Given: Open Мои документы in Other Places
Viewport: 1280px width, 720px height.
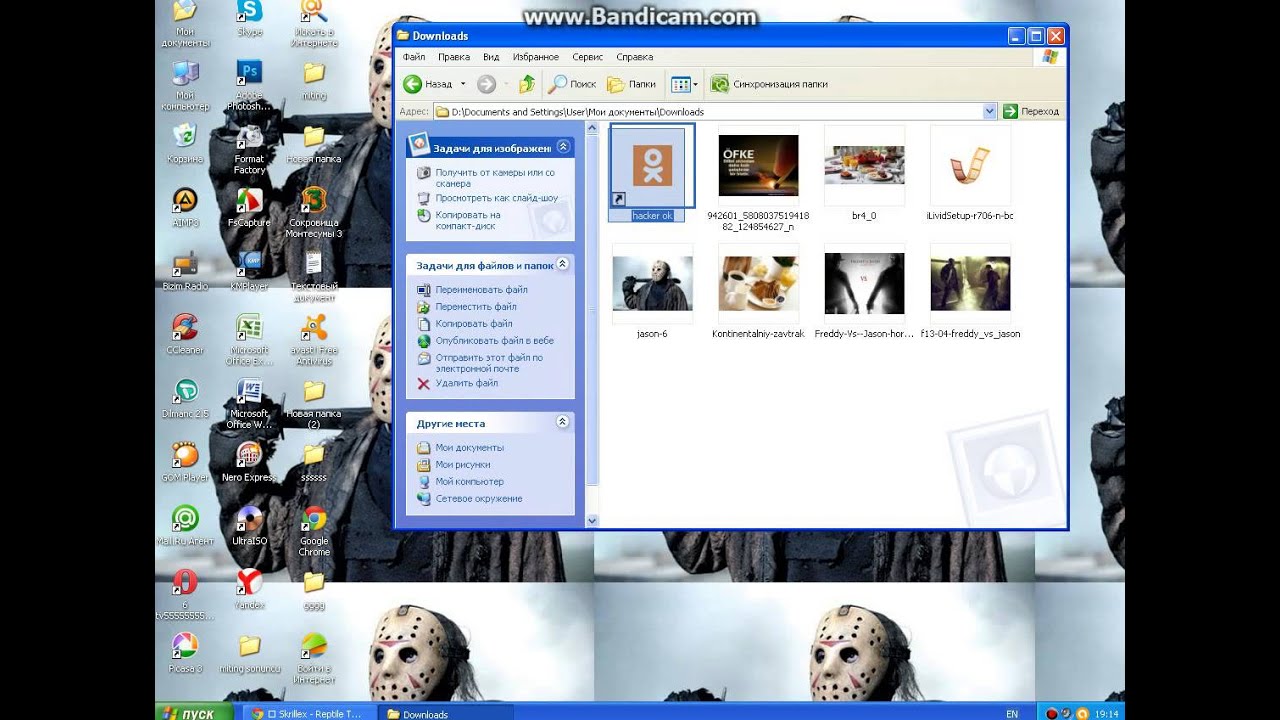Looking at the screenshot, I should [x=469, y=448].
